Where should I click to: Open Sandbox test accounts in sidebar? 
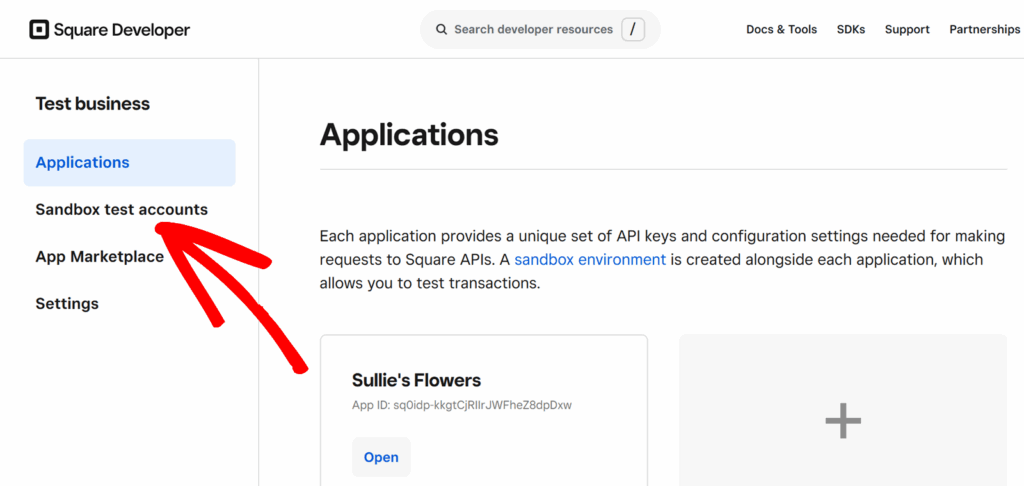(121, 210)
